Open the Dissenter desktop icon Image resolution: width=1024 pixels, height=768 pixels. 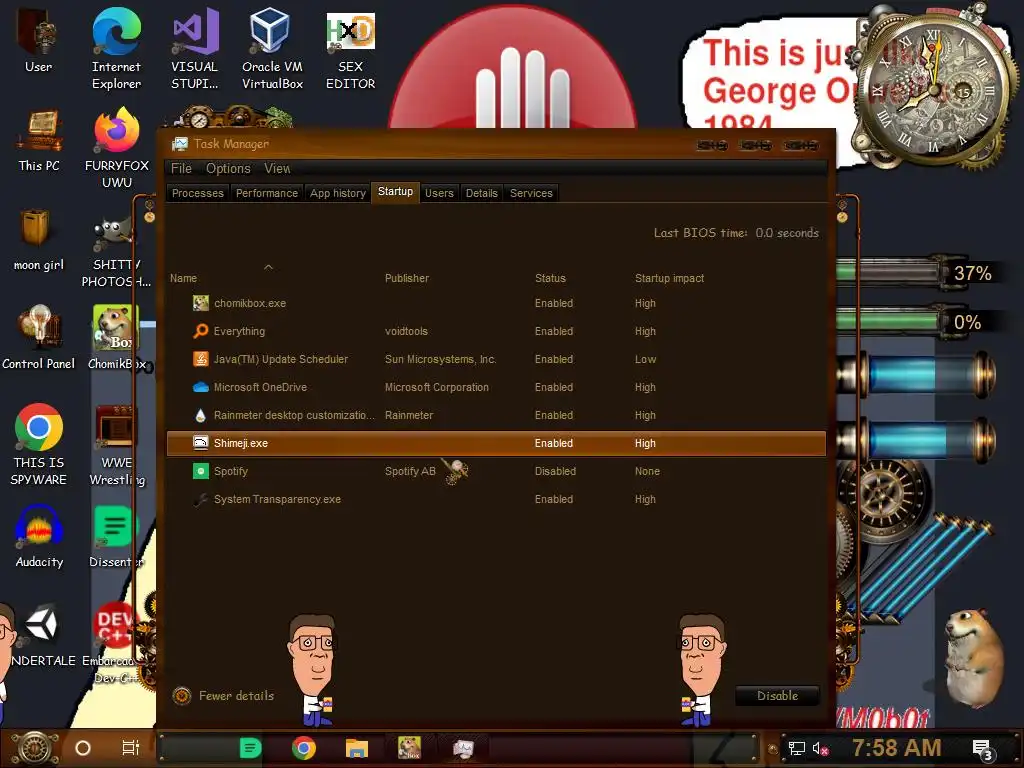(x=116, y=537)
